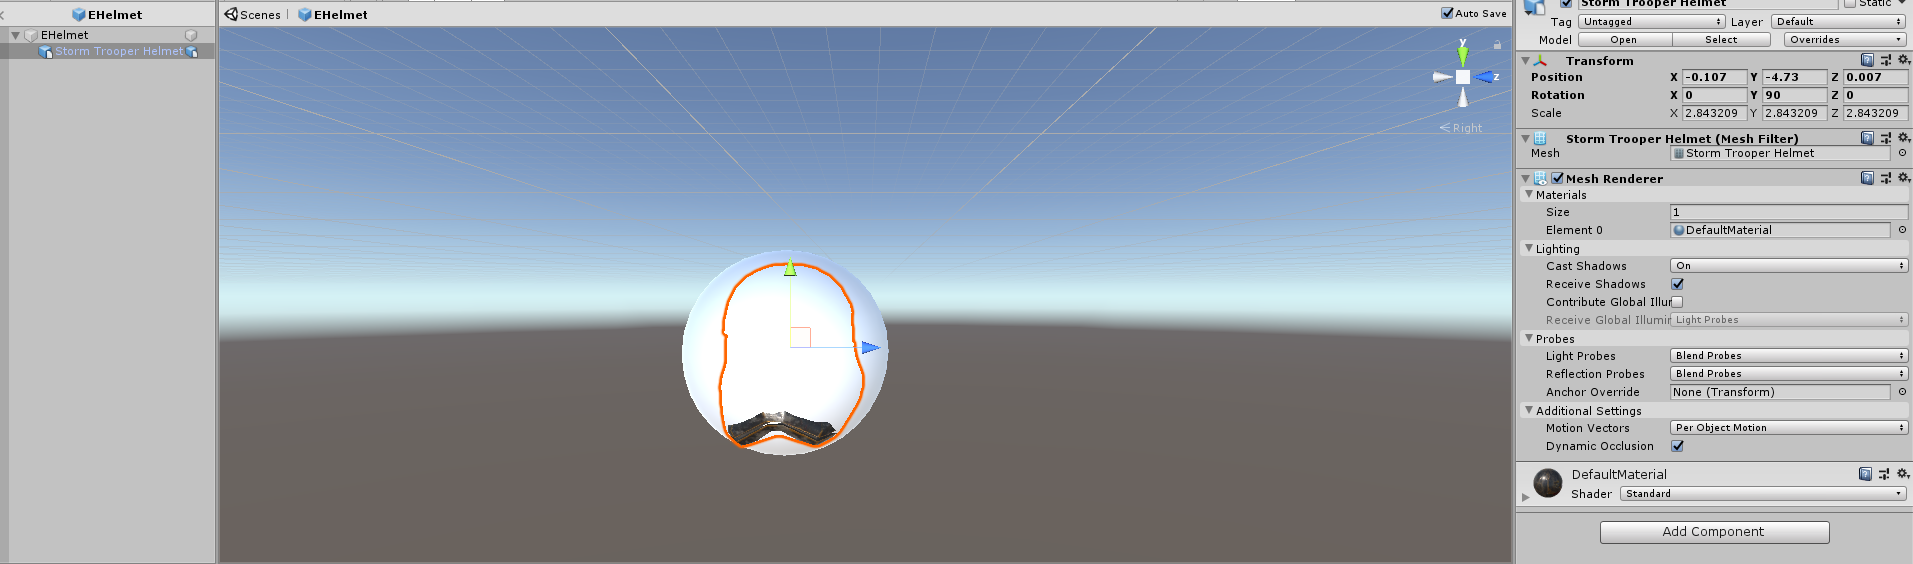Click the blue Z axis cone of orientation gizmo
Viewport: 1913px width, 564px height.
click(1485, 77)
